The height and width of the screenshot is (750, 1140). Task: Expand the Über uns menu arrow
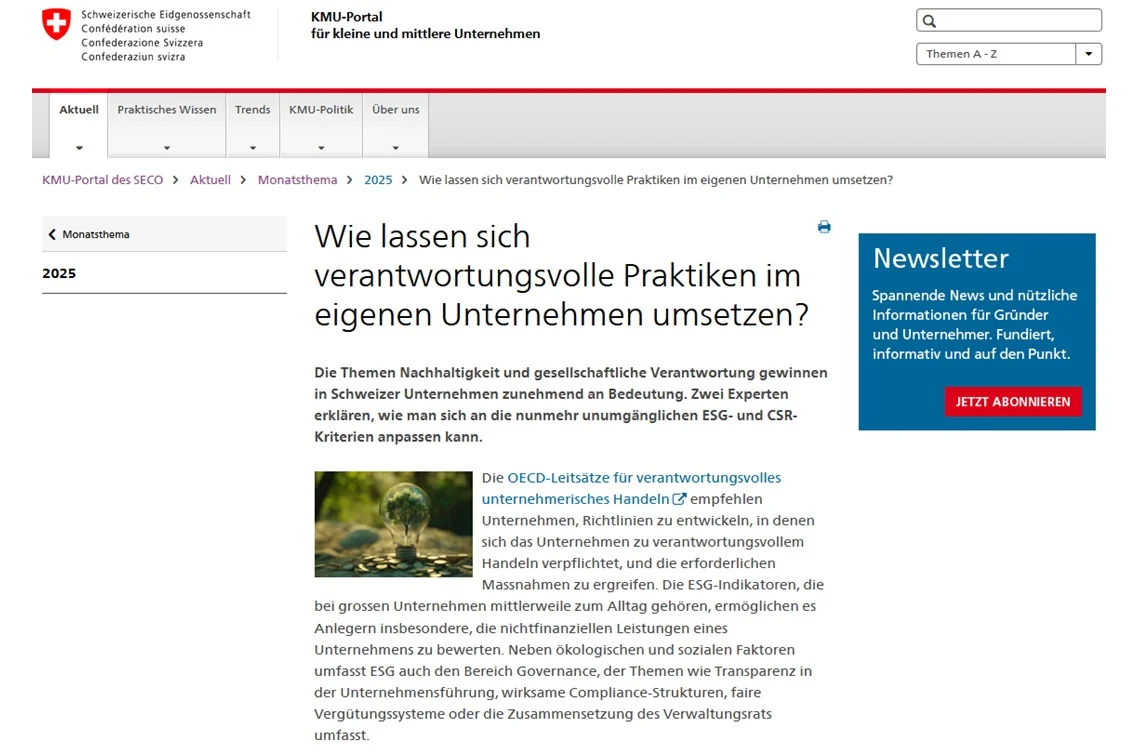point(396,148)
